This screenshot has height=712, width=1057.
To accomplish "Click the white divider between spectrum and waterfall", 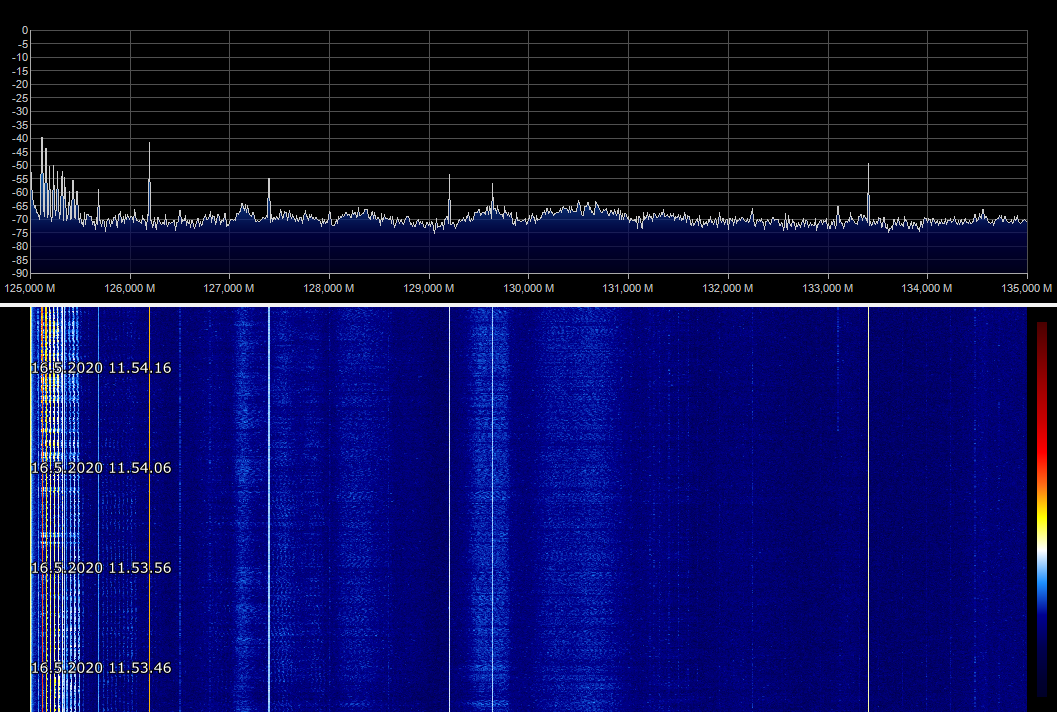I will [528, 304].
